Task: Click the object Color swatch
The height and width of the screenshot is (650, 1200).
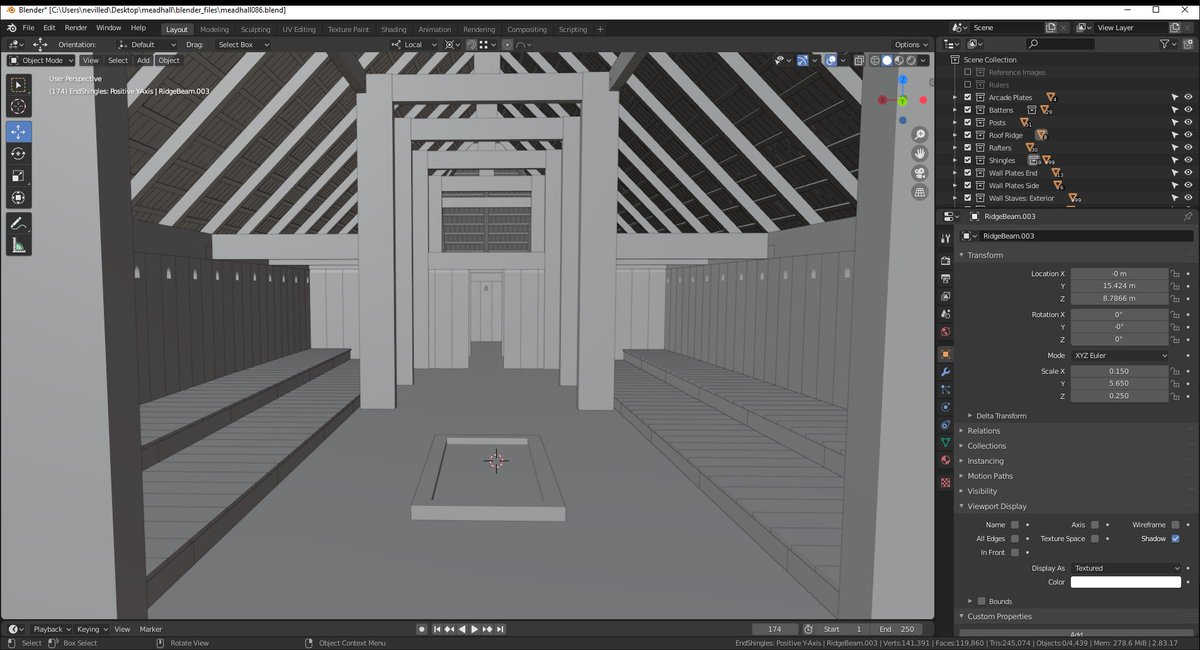Action: coord(1126,582)
